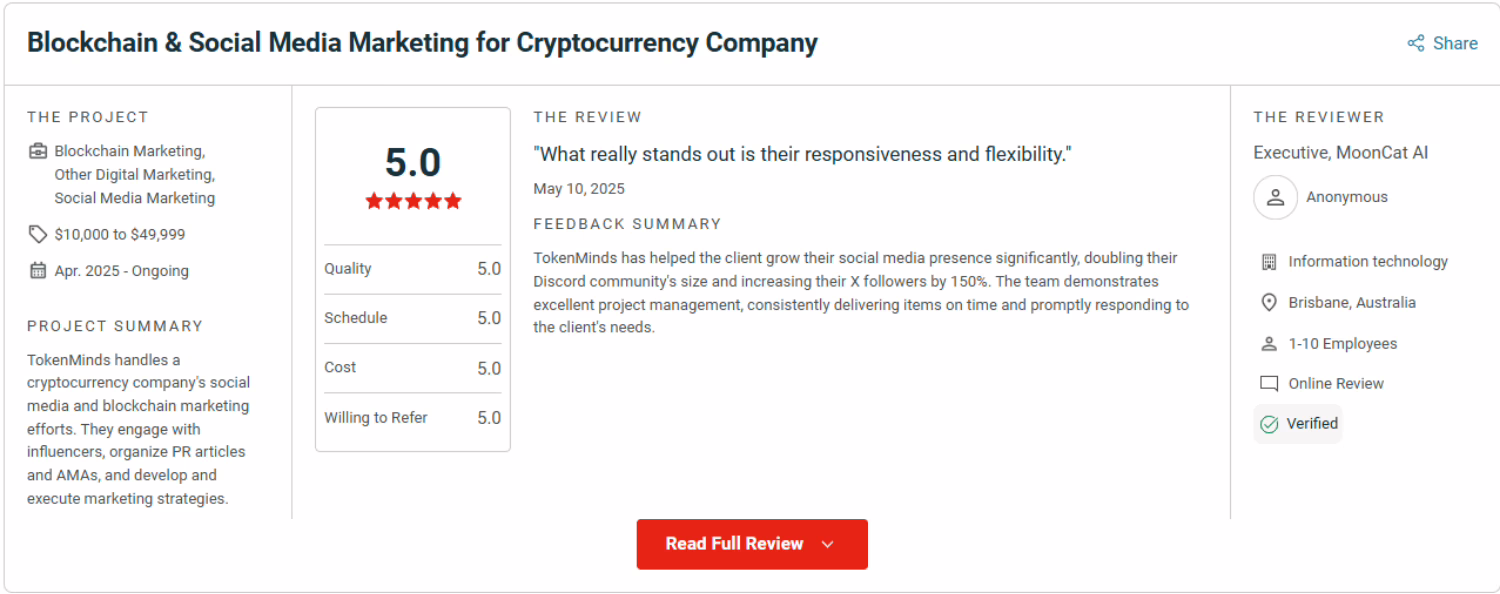
Task: Click the online review chat icon
Action: [1269, 384]
